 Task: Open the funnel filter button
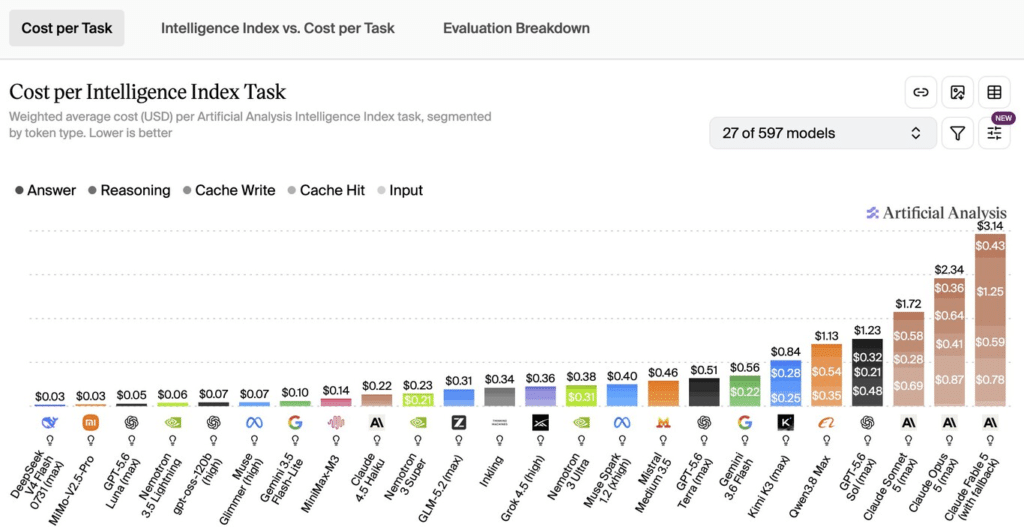pos(957,133)
